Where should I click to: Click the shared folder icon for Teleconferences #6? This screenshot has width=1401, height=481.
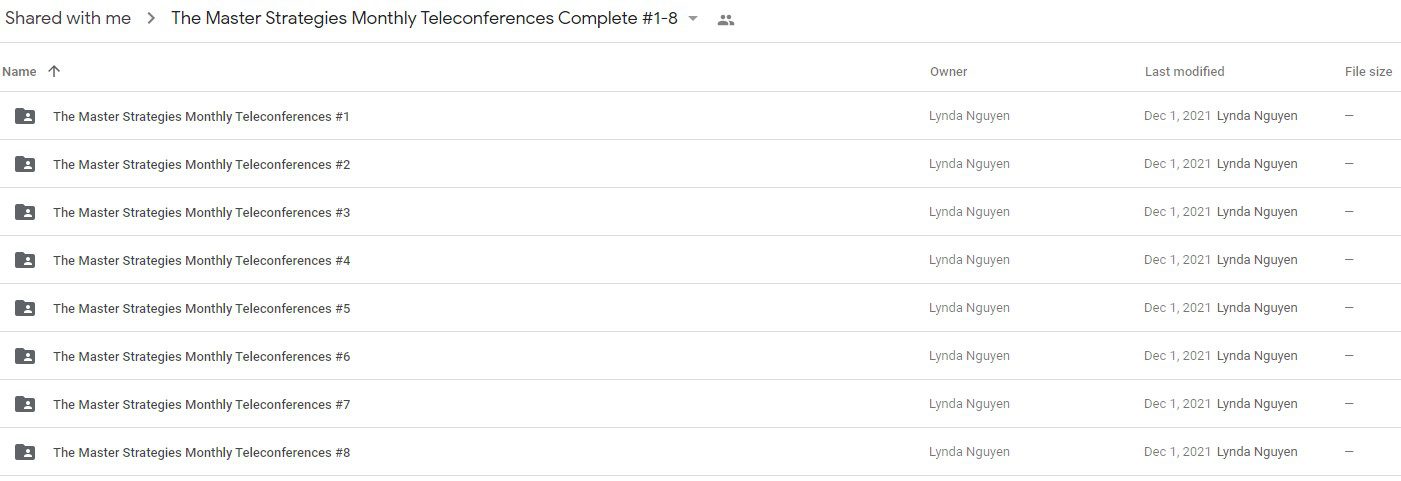coord(25,356)
